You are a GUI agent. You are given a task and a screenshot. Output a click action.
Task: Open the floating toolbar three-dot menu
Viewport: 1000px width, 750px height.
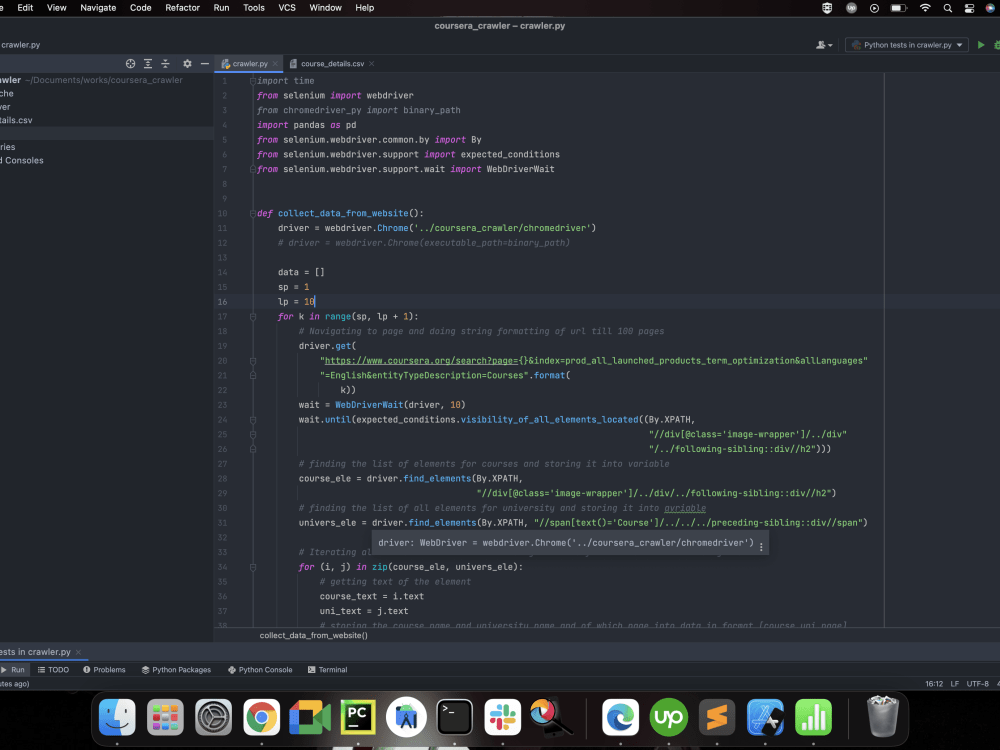click(761, 546)
